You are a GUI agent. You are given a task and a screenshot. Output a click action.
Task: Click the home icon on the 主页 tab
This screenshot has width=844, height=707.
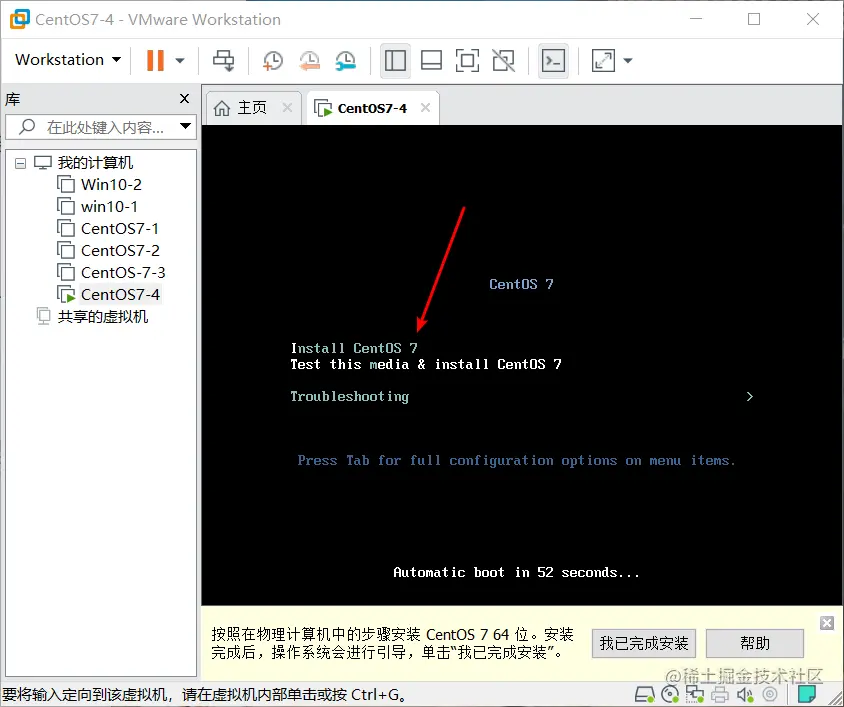click(222, 108)
